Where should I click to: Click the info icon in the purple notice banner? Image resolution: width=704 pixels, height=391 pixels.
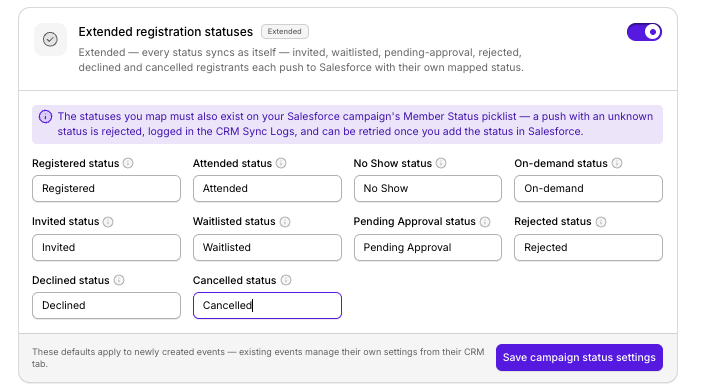coord(45,117)
